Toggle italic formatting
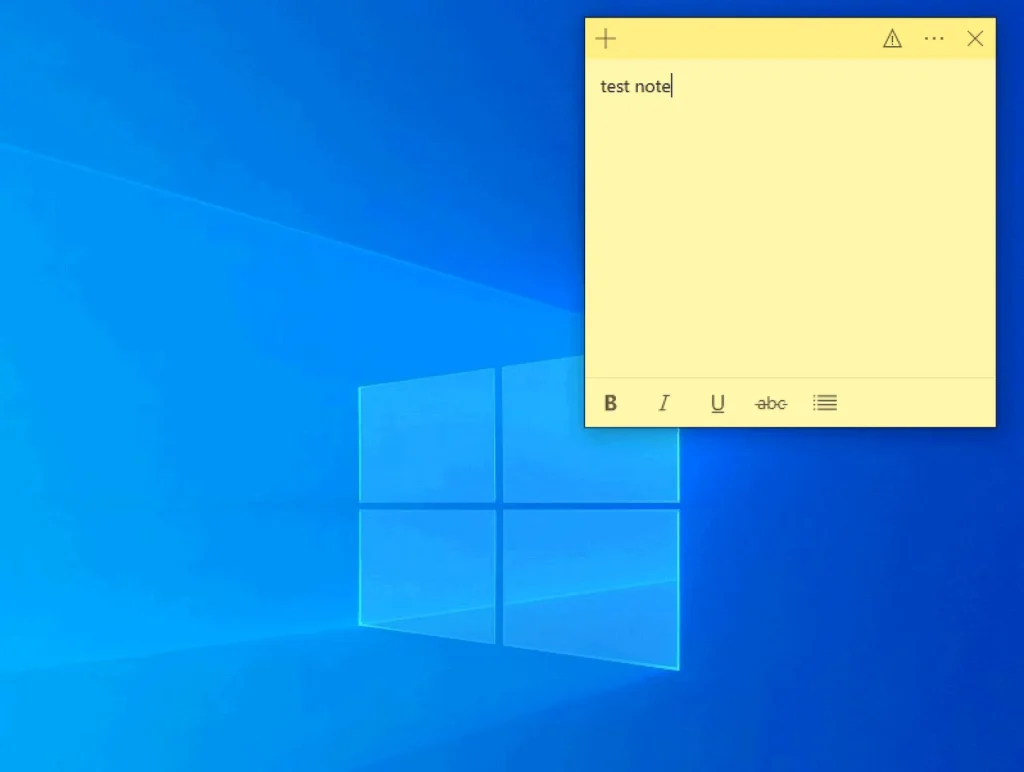 [663, 403]
